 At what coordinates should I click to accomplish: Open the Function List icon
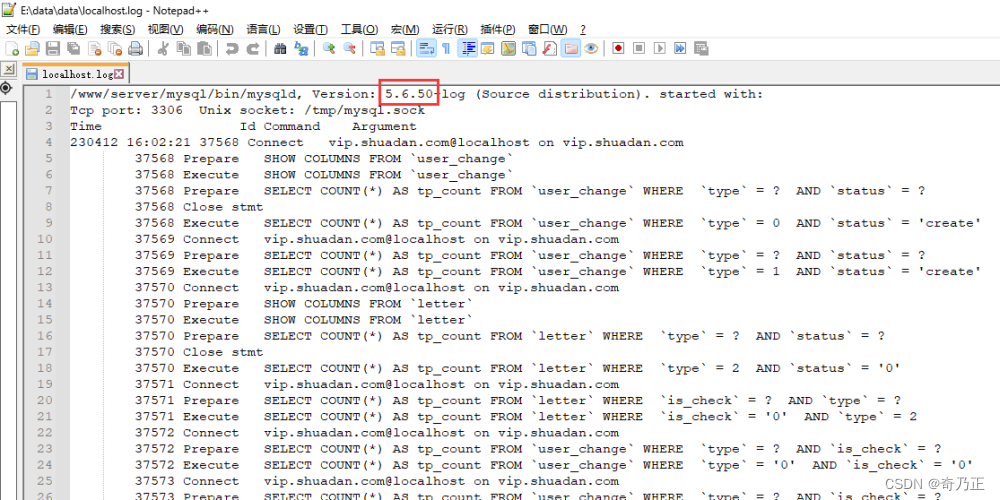[550, 48]
